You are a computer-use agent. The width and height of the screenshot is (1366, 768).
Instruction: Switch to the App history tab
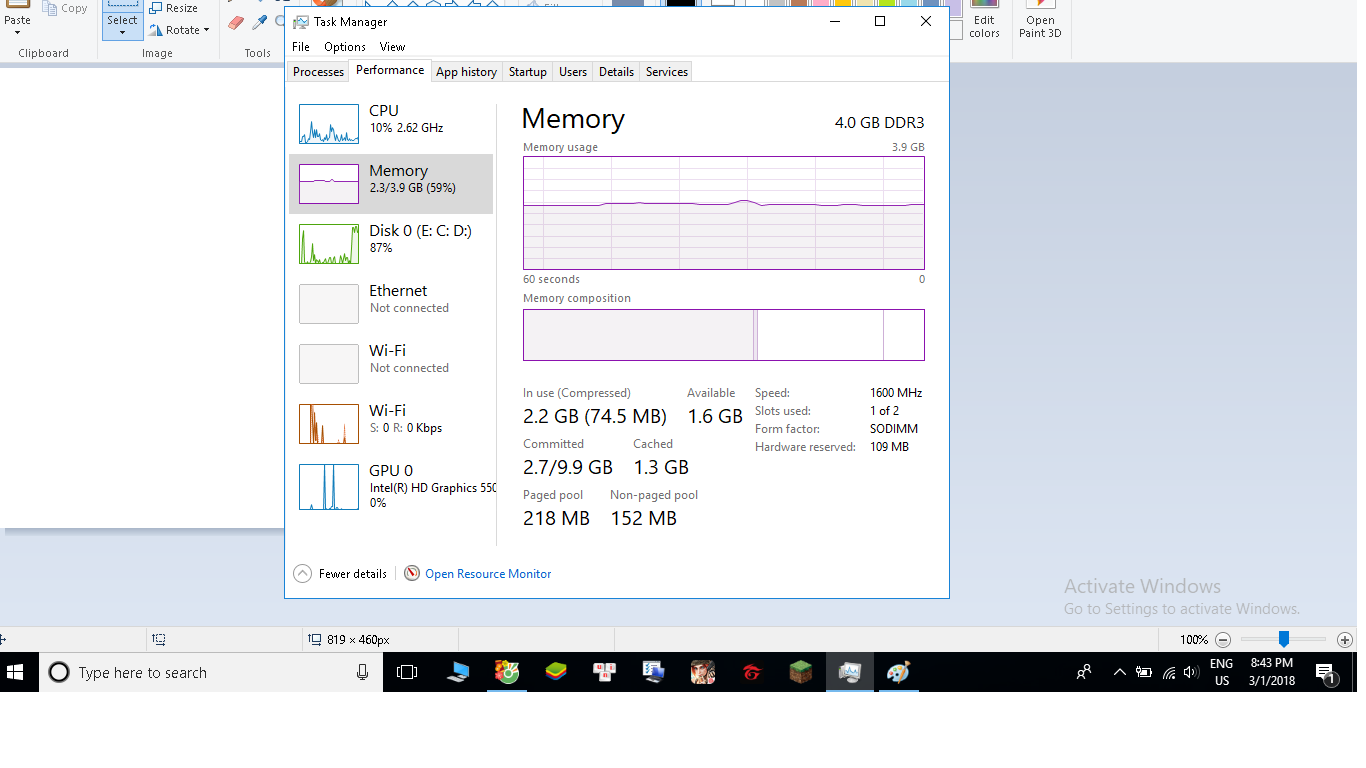click(466, 72)
